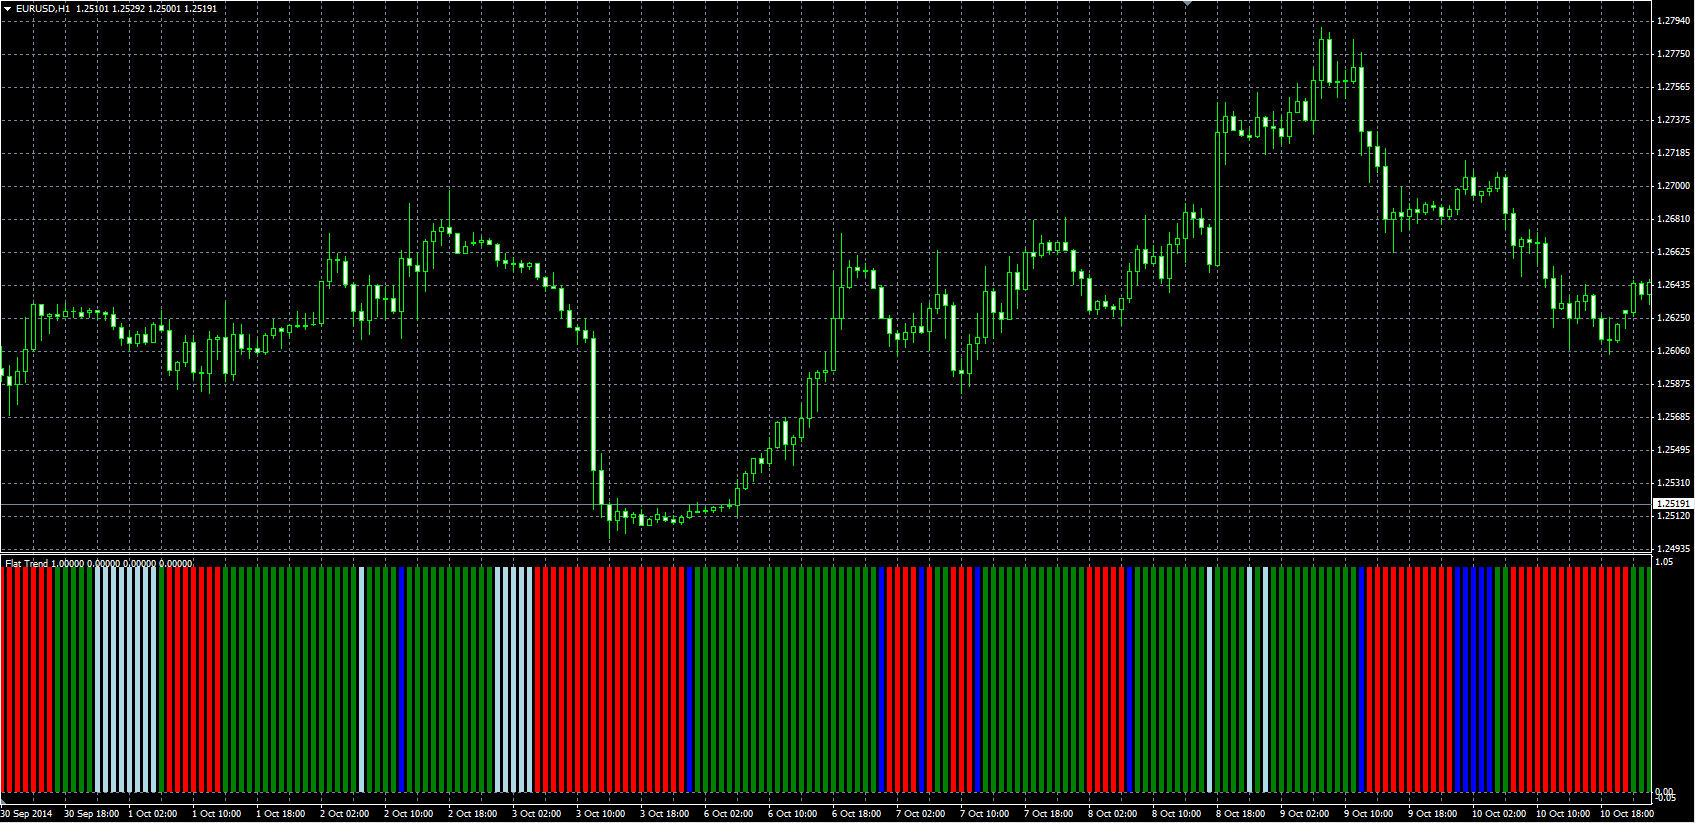Screen dimensions: 1695x823
Task: Click the 1.05 indicator scale label
Action: coord(1664,562)
